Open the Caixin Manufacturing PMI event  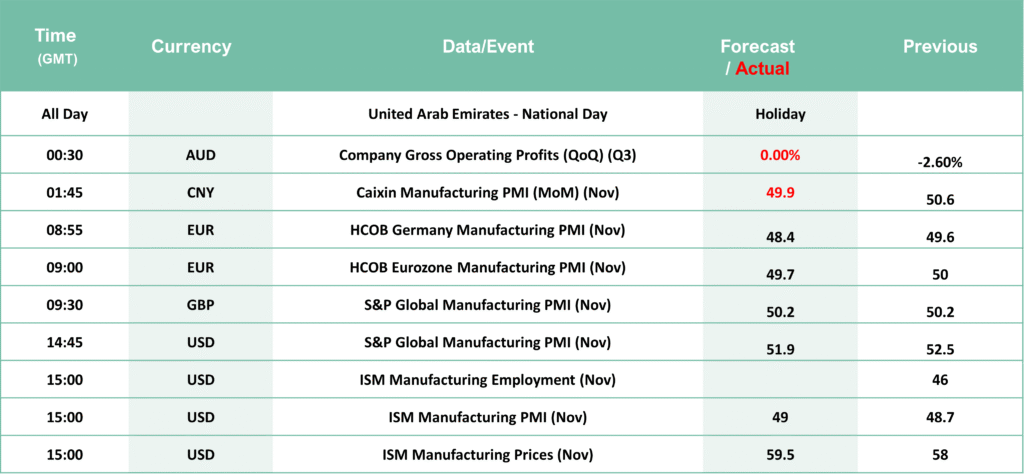[488, 192]
